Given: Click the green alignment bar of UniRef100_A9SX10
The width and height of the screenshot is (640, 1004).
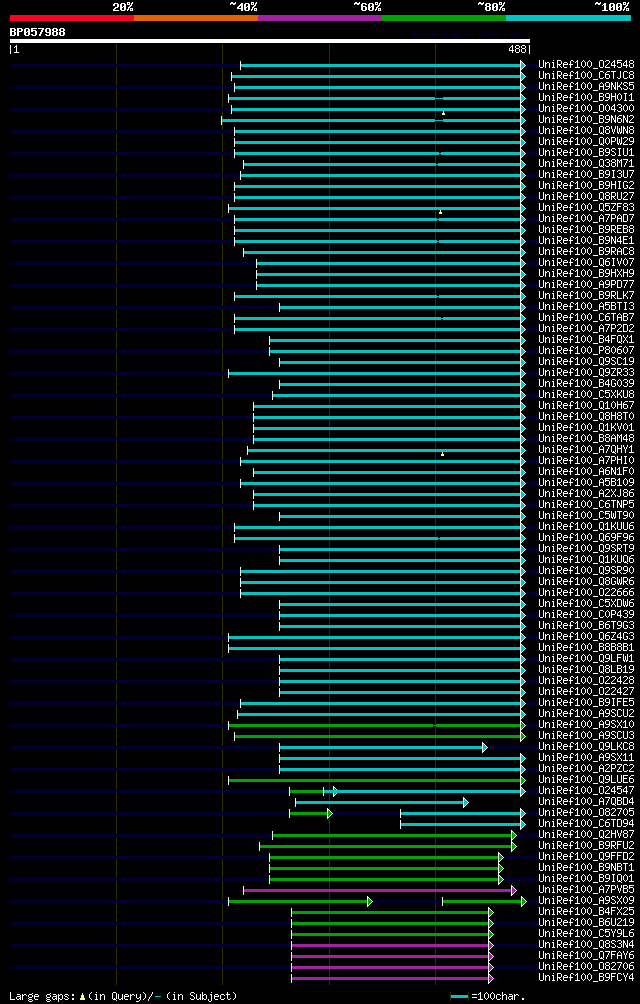Looking at the screenshot, I should click(x=377, y=725).
